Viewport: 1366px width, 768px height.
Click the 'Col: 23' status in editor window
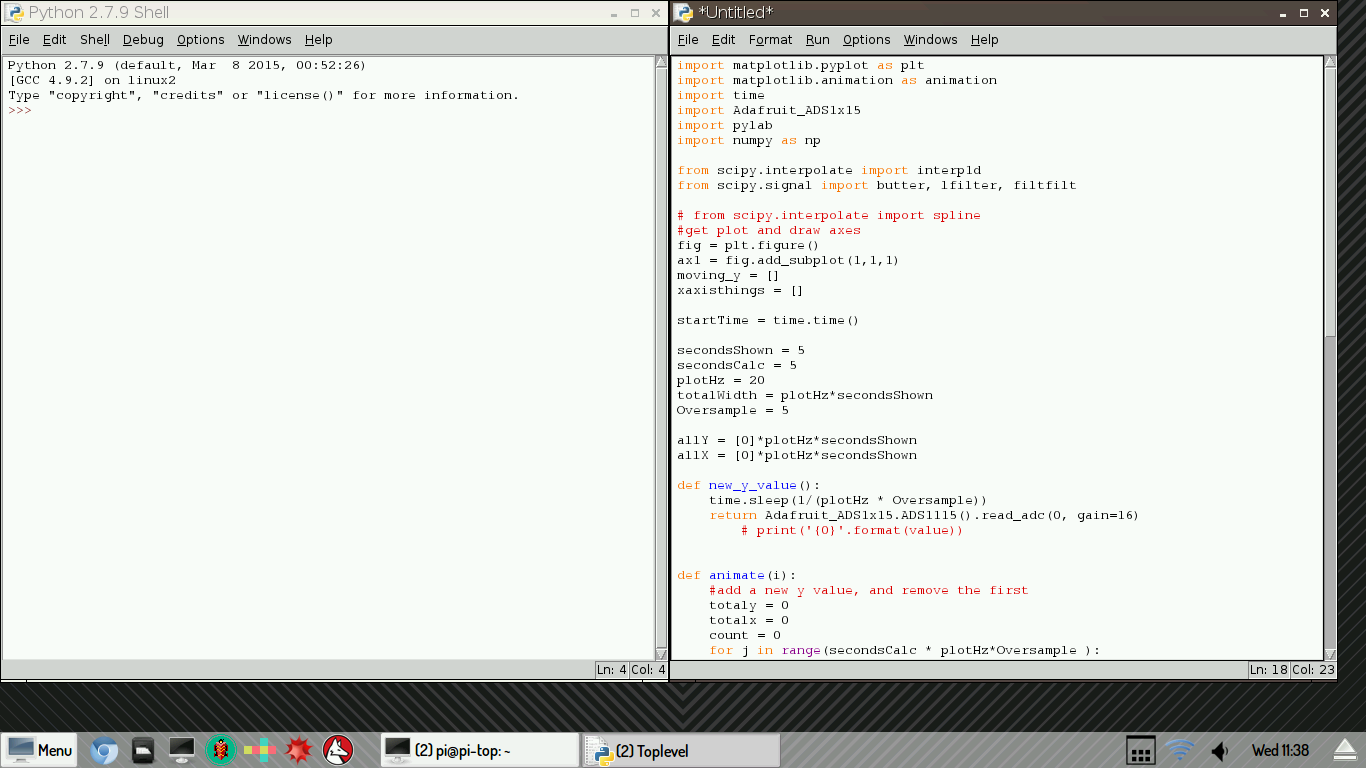pos(1313,669)
